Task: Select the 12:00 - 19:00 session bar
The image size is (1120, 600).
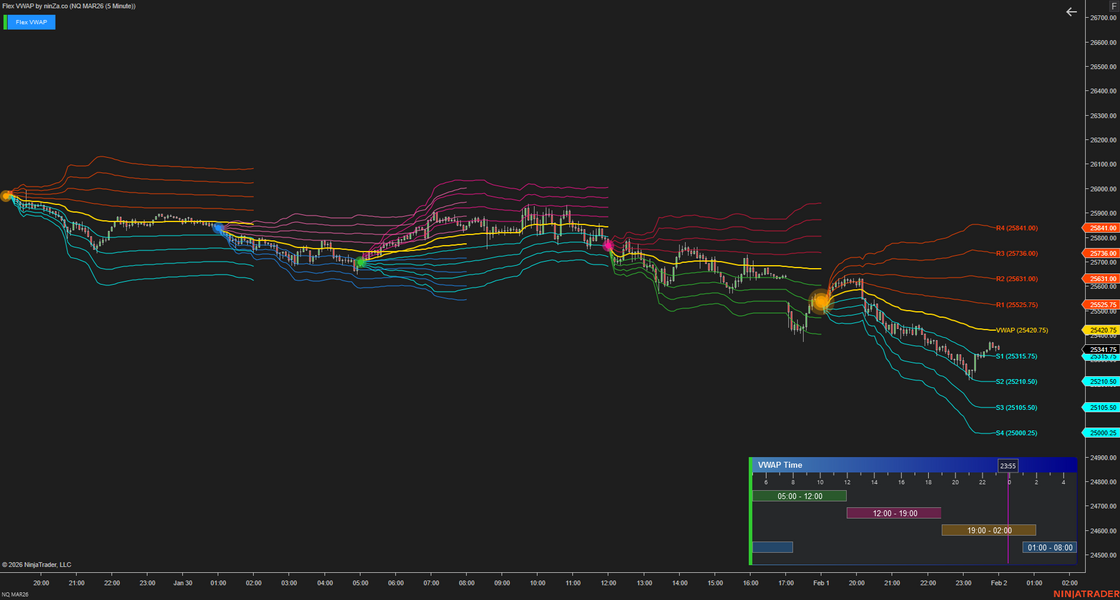Action: tap(894, 513)
